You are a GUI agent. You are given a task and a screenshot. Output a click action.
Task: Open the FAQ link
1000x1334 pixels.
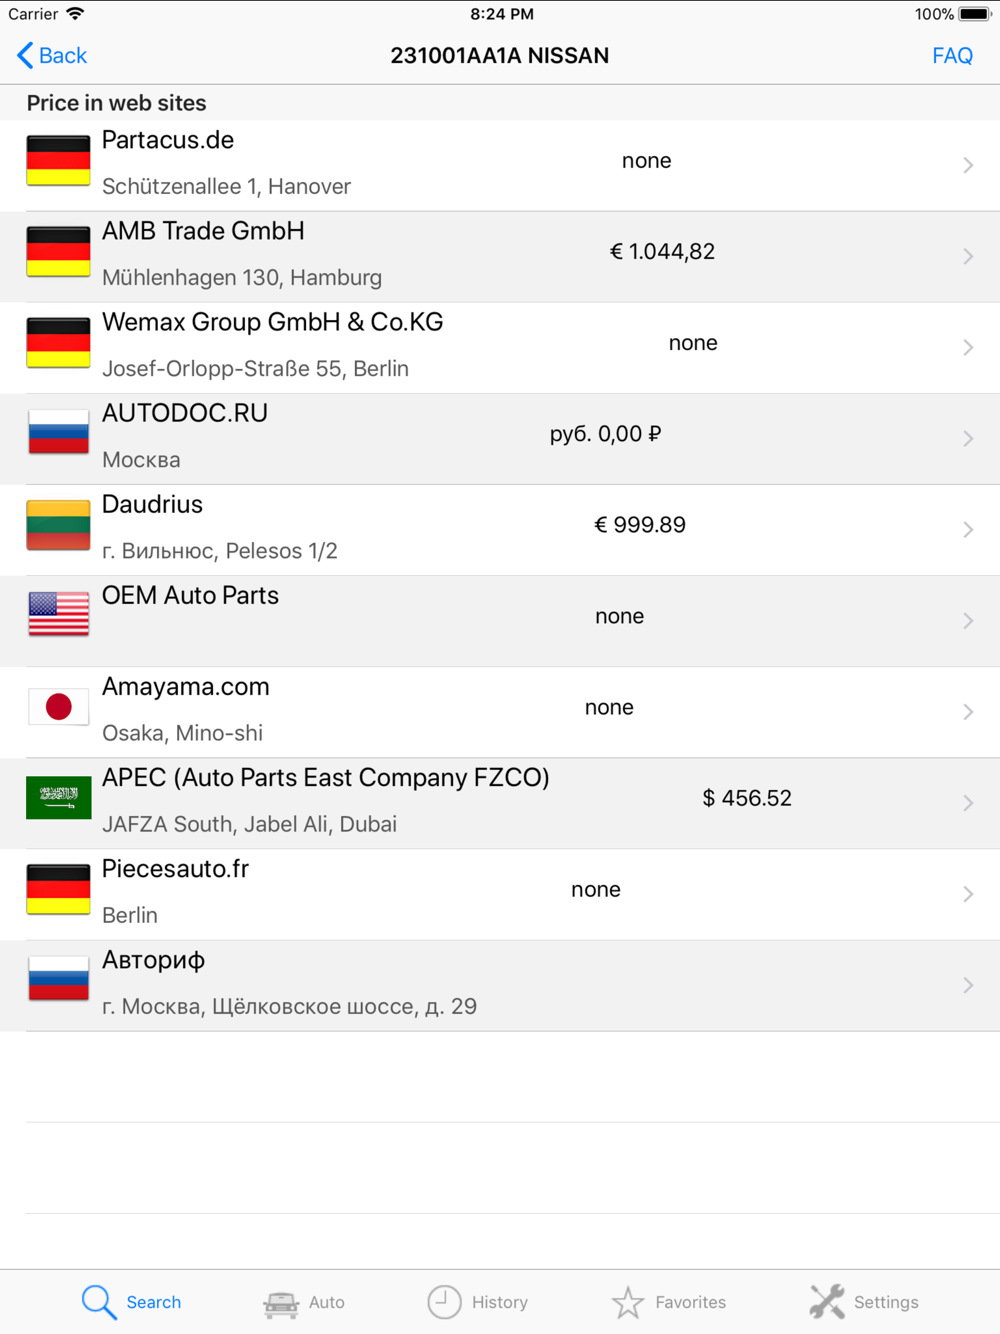pos(952,55)
